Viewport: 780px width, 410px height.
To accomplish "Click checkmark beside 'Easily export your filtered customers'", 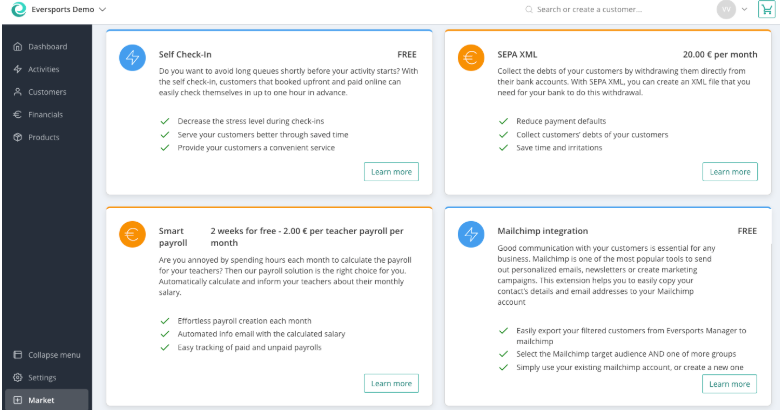I will tap(503, 330).
